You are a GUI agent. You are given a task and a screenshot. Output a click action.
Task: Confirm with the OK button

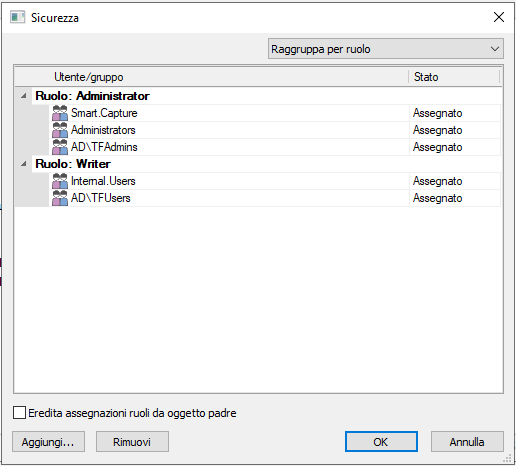pos(381,442)
